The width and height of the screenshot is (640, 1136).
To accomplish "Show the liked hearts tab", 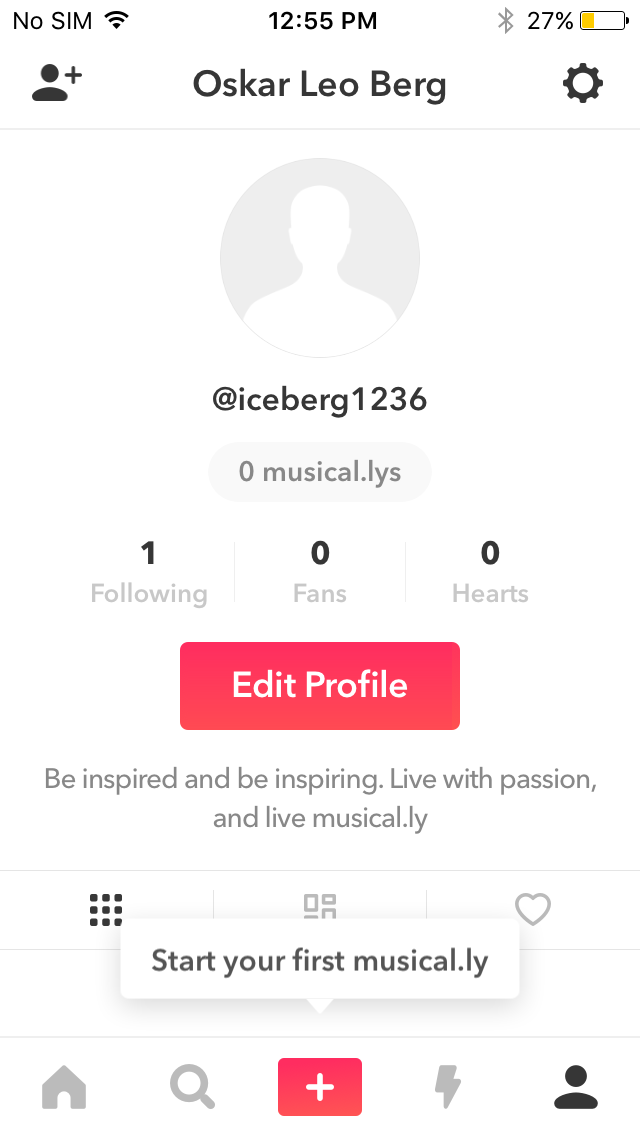I will 533,909.
